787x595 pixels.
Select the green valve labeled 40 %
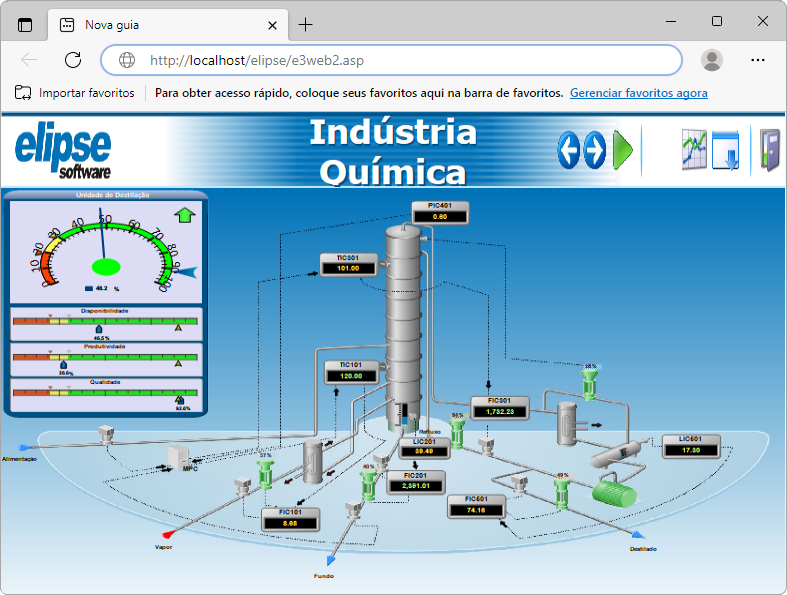369,485
